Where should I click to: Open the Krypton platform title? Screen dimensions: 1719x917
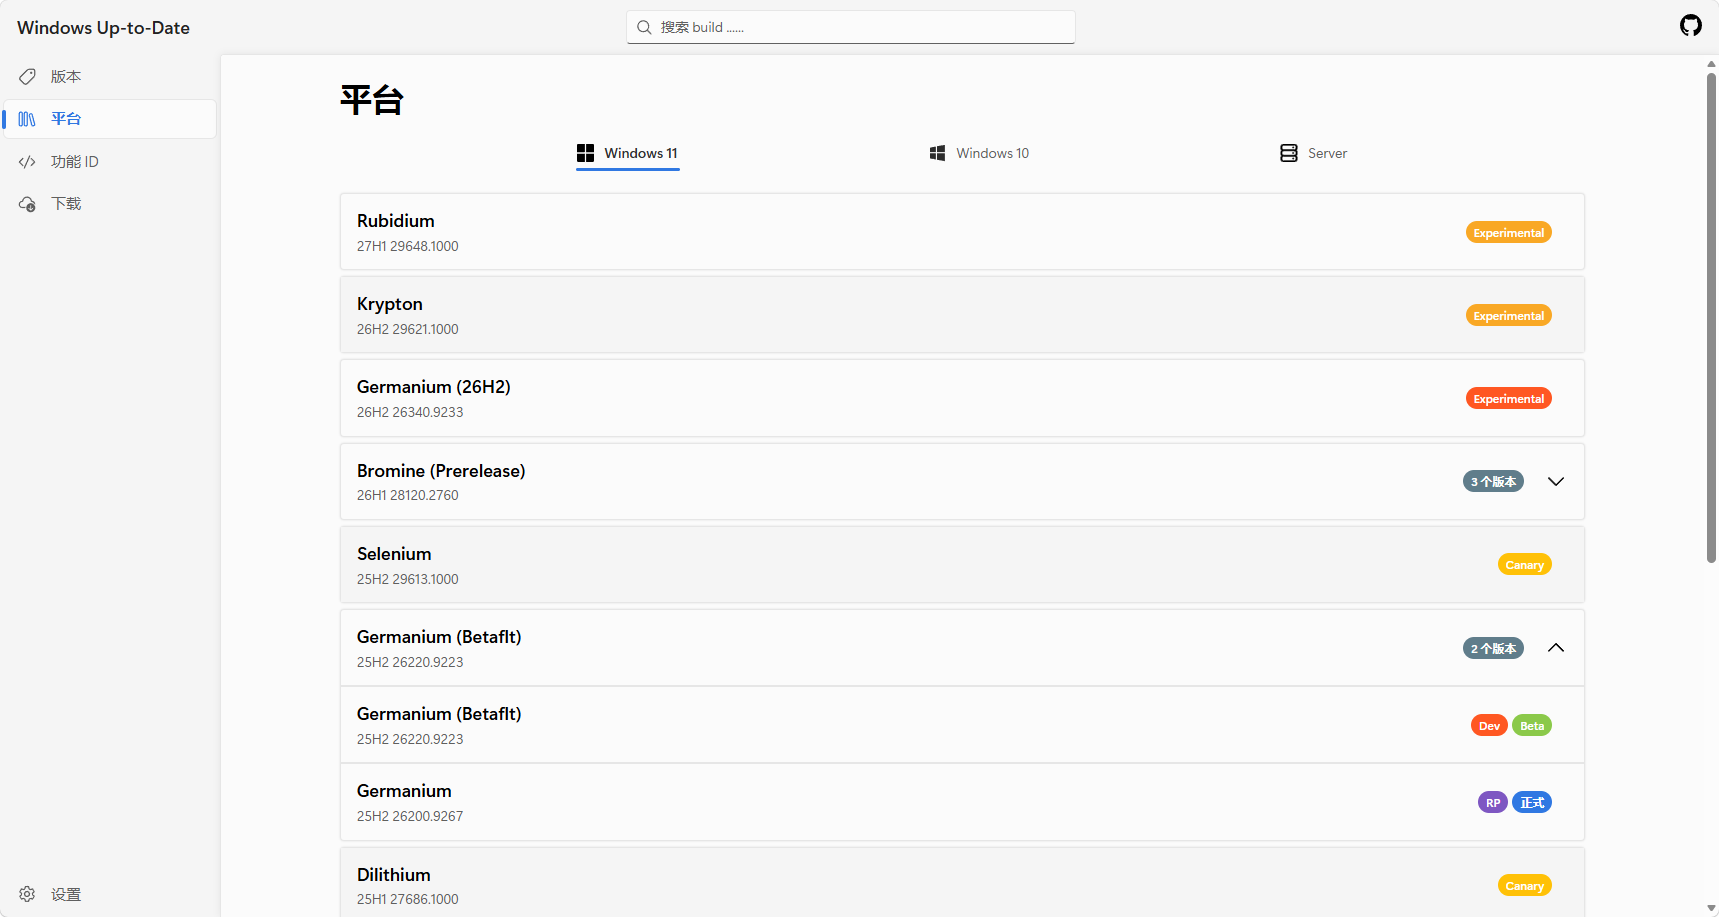[390, 304]
